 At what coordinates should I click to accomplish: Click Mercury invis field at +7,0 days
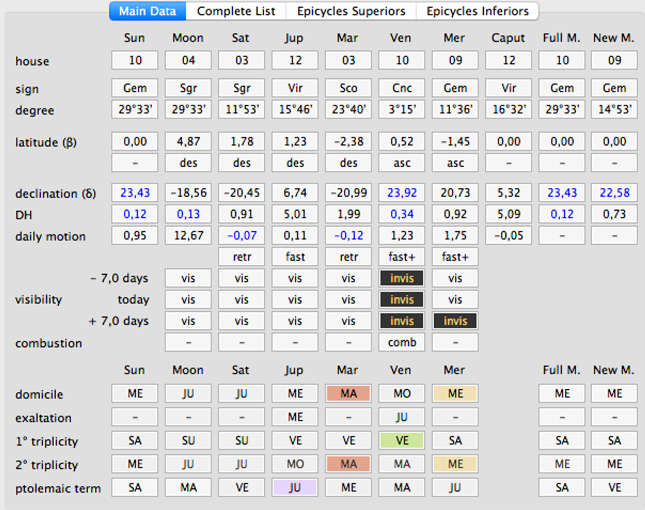point(455,320)
